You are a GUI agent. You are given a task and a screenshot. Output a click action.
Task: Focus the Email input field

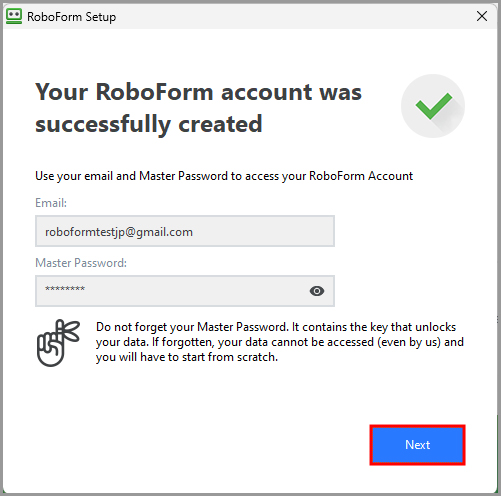[x=185, y=231]
